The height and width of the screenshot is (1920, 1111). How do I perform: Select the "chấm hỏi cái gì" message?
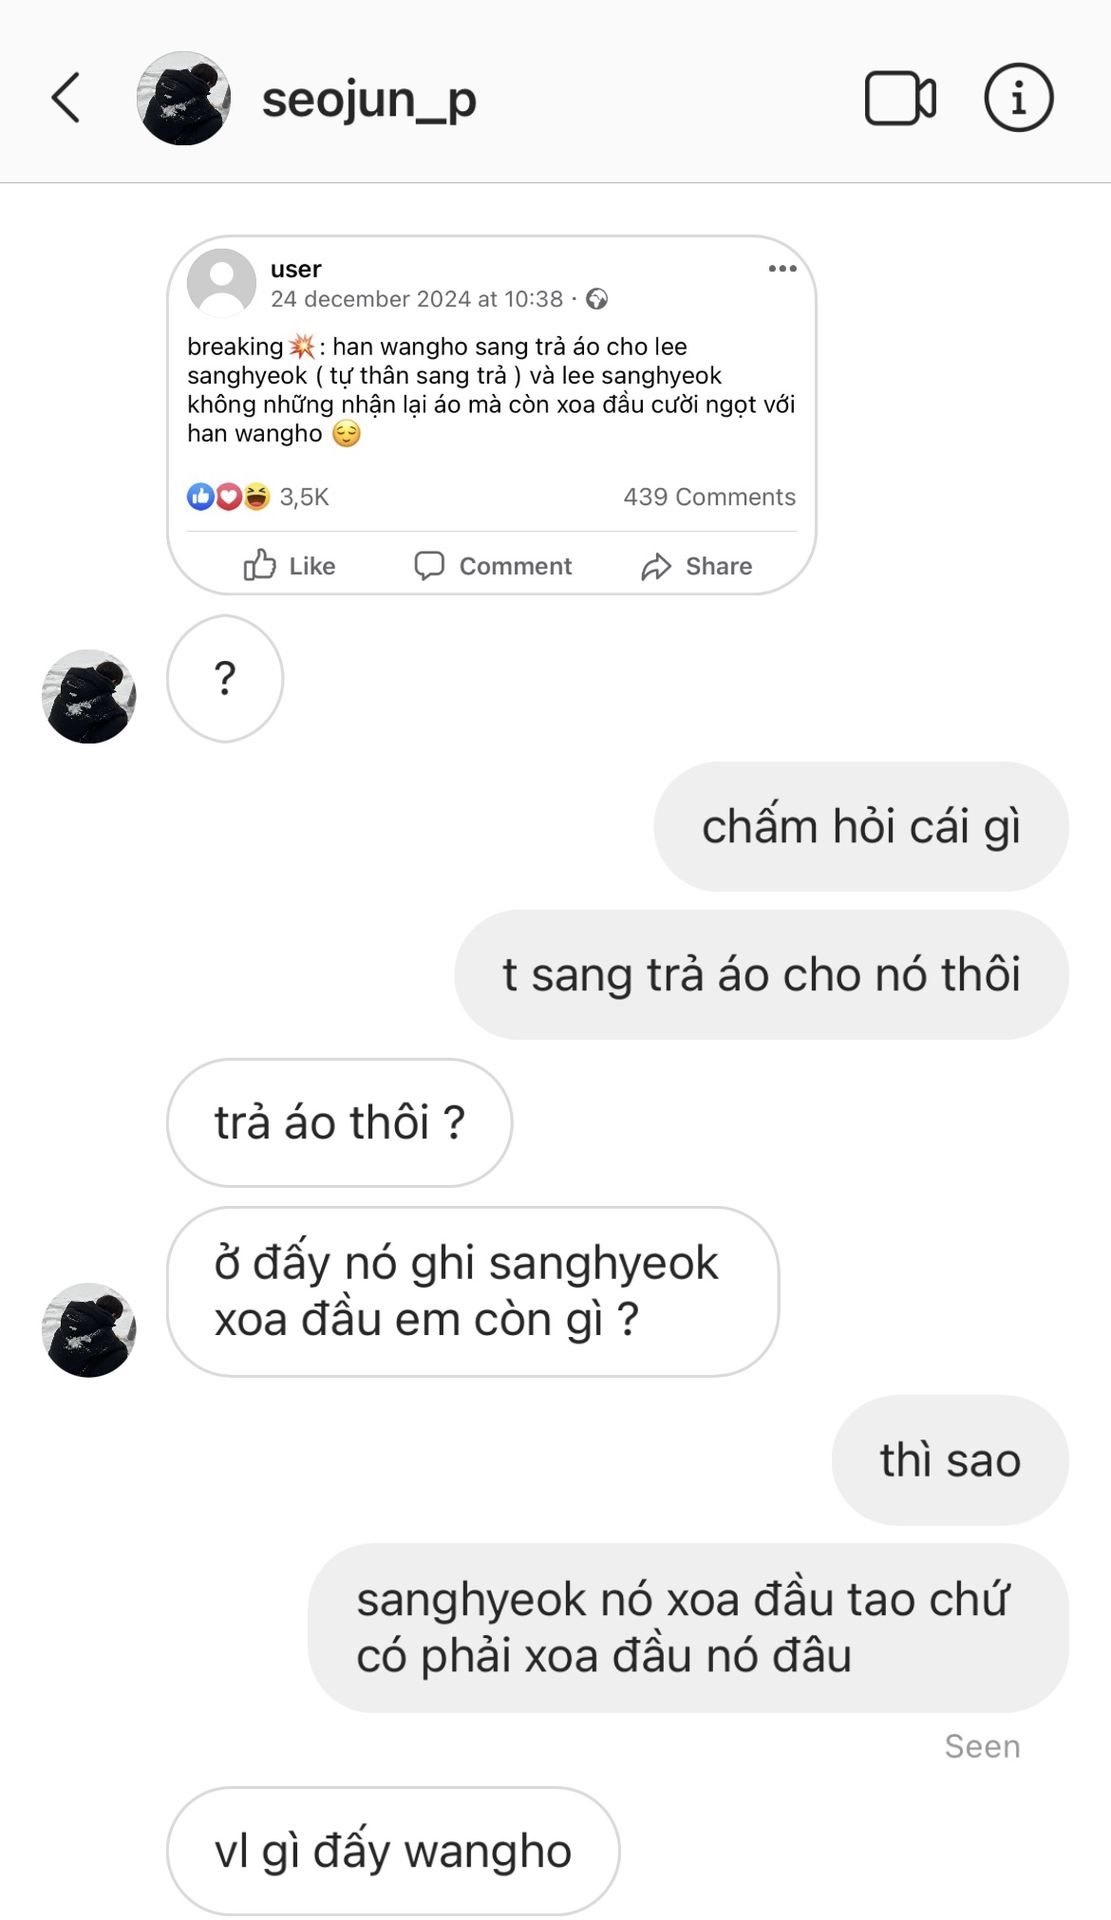[x=861, y=827]
